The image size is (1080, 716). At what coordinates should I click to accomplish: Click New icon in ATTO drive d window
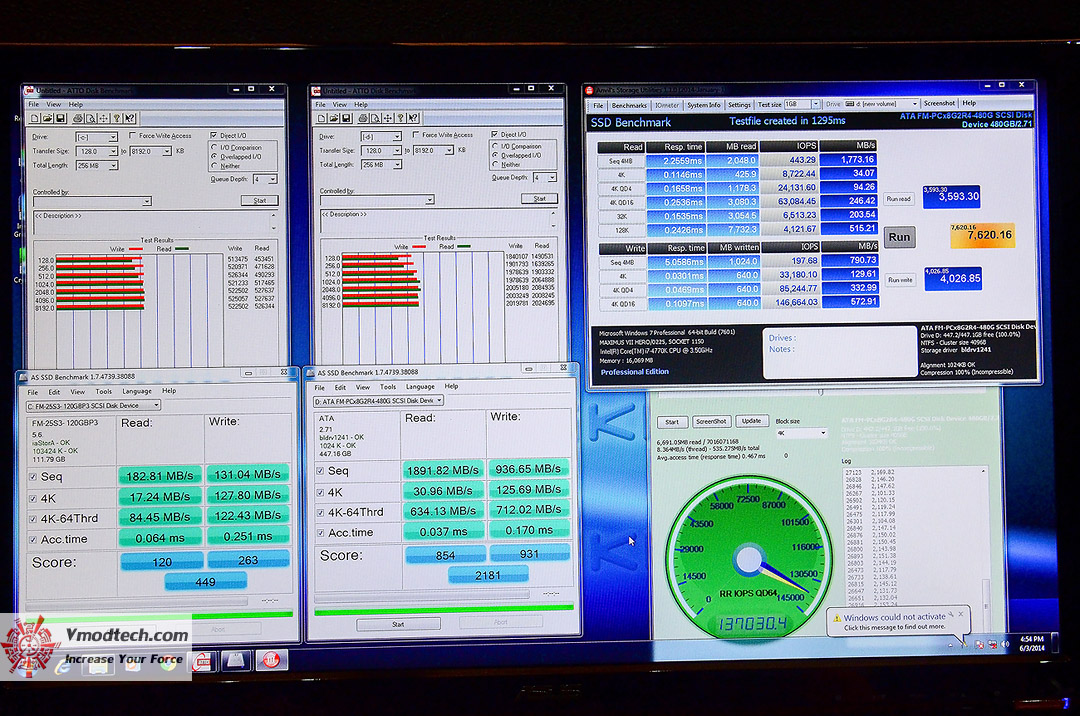(322, 118)
